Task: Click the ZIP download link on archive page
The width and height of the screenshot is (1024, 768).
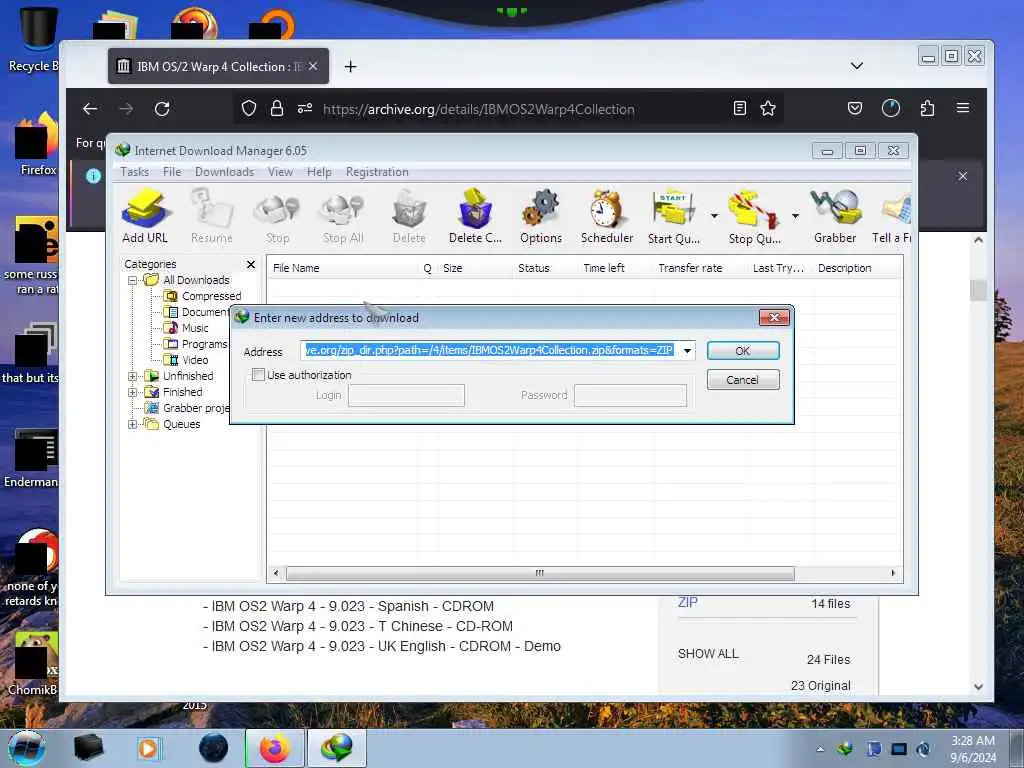Action: point(688,602)
